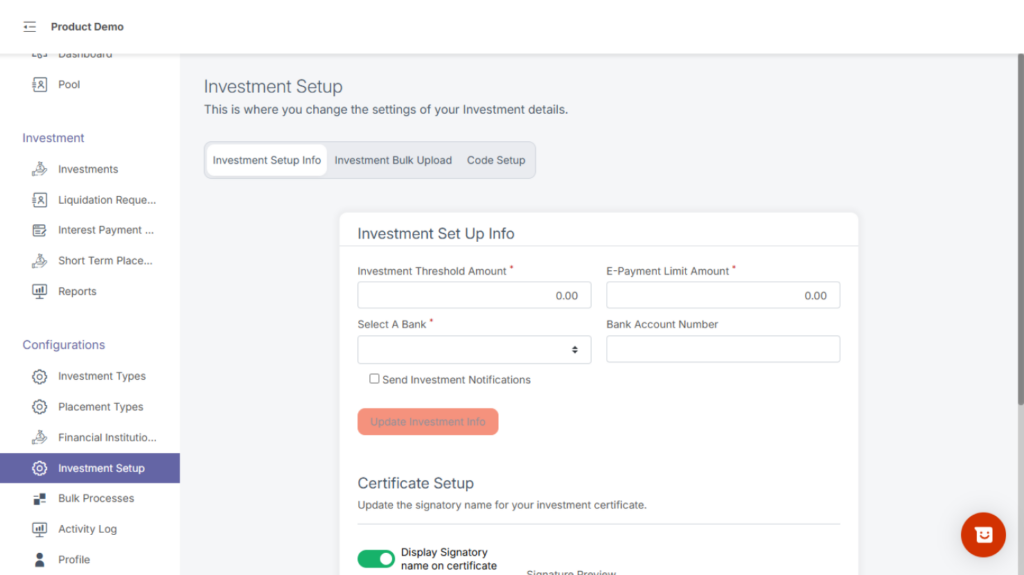
Task: Click the Bulk Processes sidebar icon
Action: coord(40,499)
